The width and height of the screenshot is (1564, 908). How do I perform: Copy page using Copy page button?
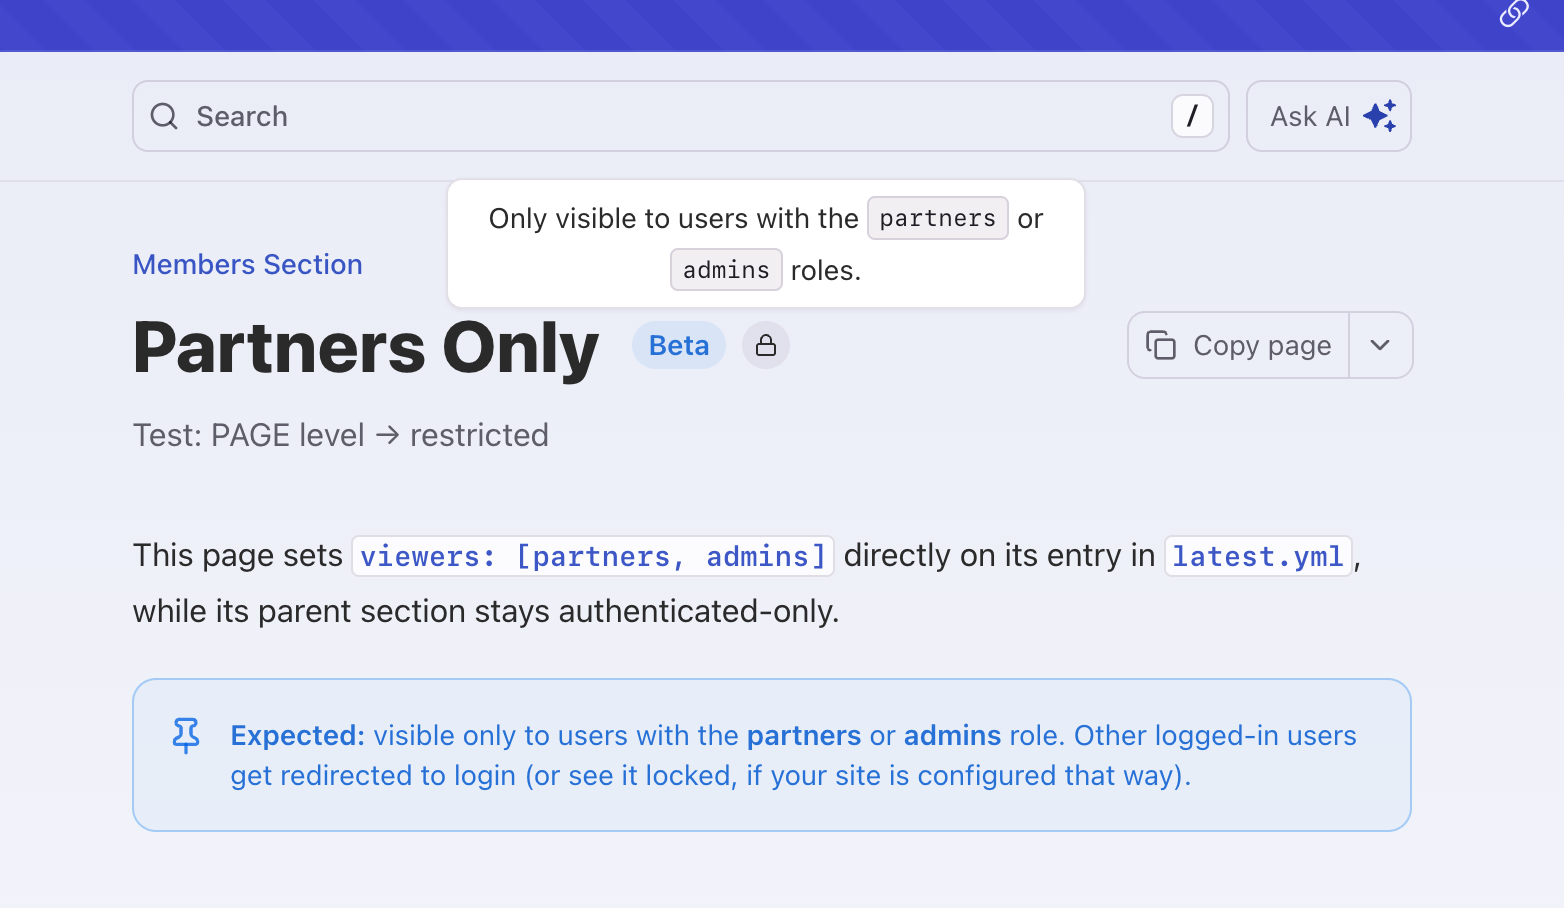pyautogui.click(x=1239, y=345)
